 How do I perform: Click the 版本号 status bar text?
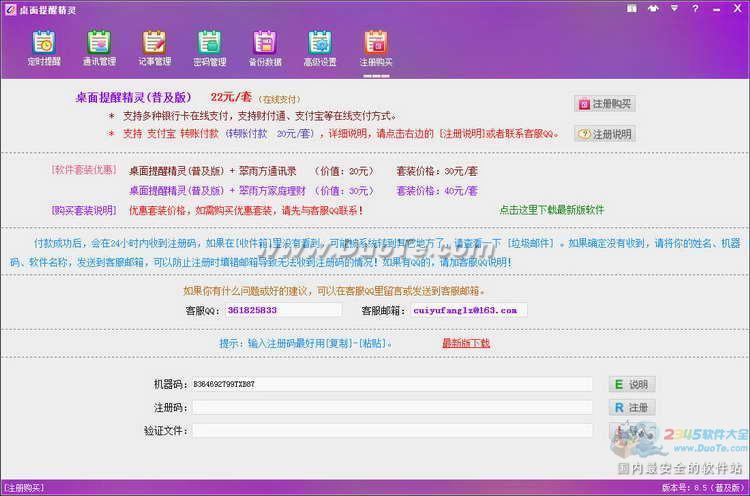click(704, 488)
